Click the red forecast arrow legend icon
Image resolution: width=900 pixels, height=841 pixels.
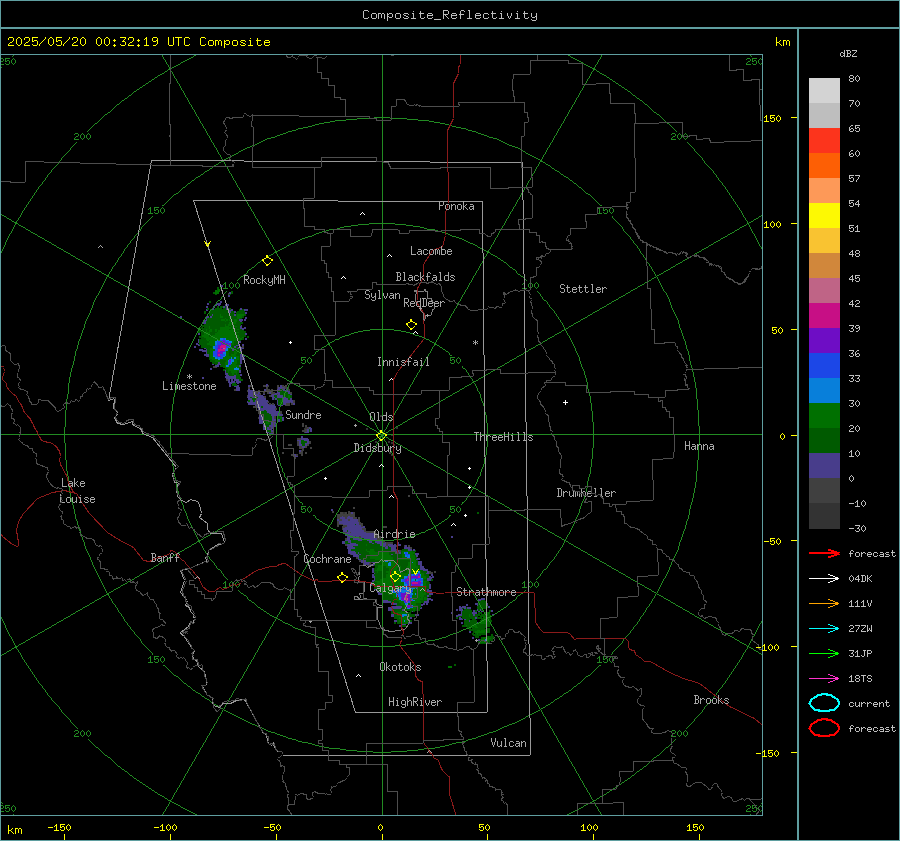pos(824,553)
